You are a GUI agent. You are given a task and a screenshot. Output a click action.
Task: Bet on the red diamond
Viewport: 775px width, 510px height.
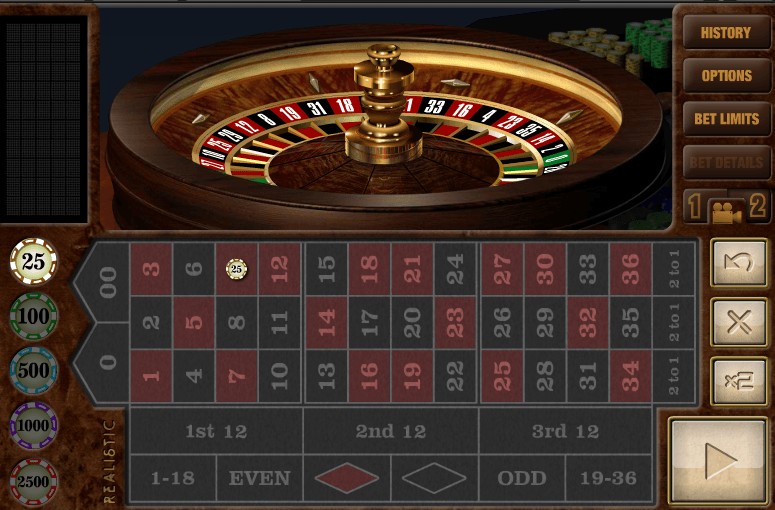(x=347, y=478)
